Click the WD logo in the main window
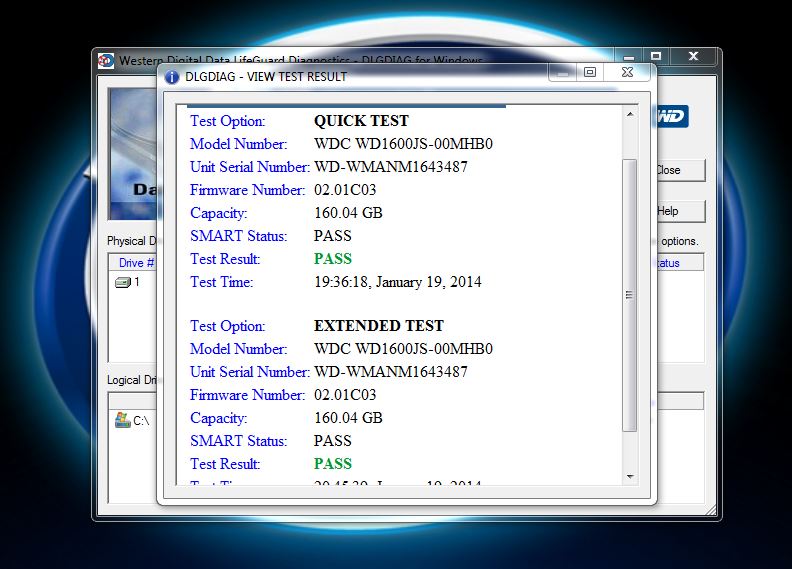Screen dimensions: 792x569 [672, 117]
